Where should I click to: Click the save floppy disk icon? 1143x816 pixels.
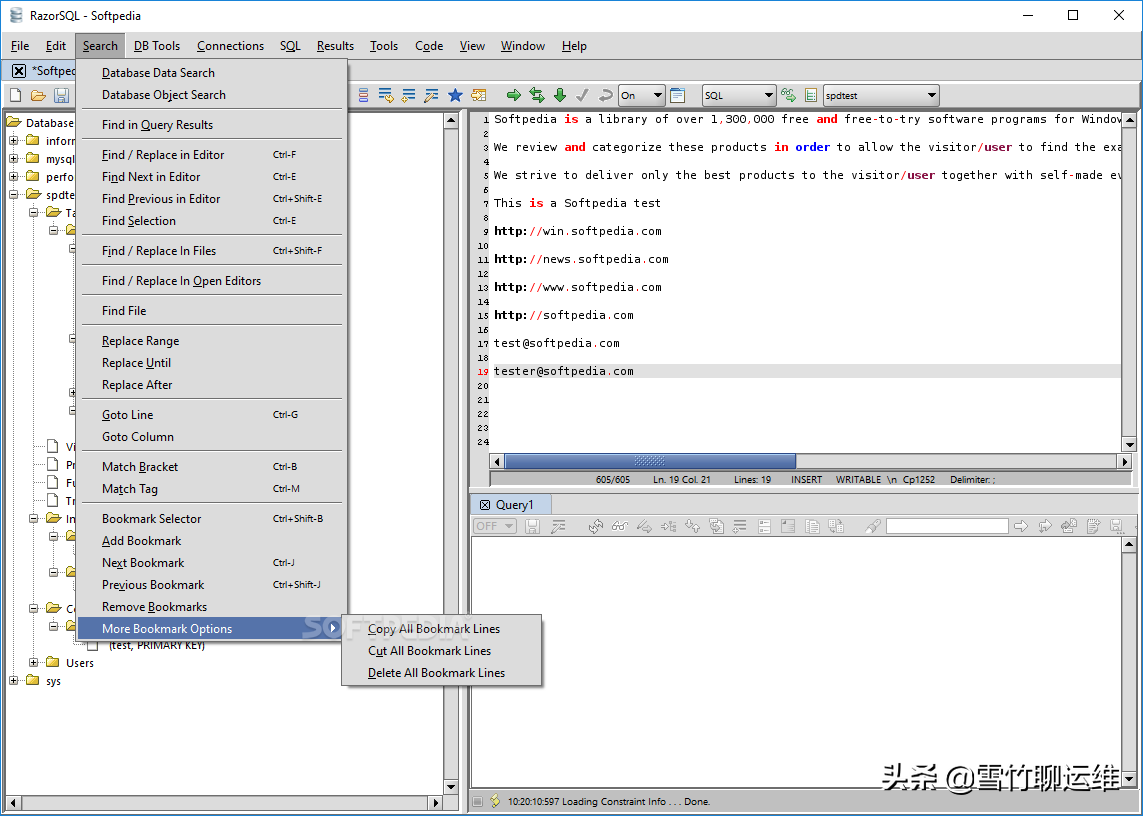(61, 95)
